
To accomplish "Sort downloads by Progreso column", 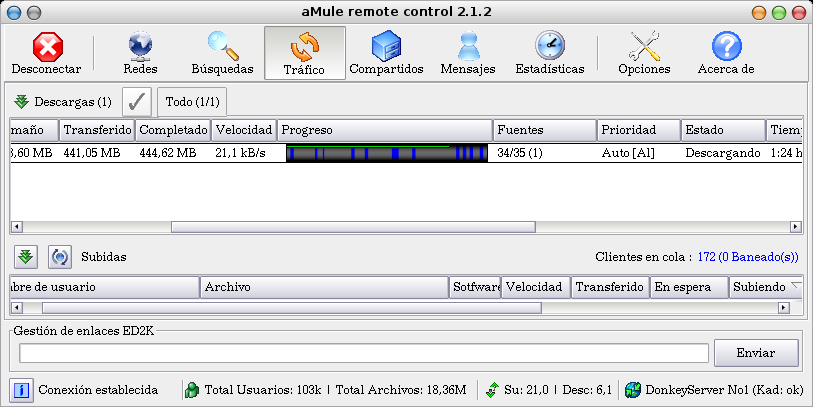I will coord(385,130).
